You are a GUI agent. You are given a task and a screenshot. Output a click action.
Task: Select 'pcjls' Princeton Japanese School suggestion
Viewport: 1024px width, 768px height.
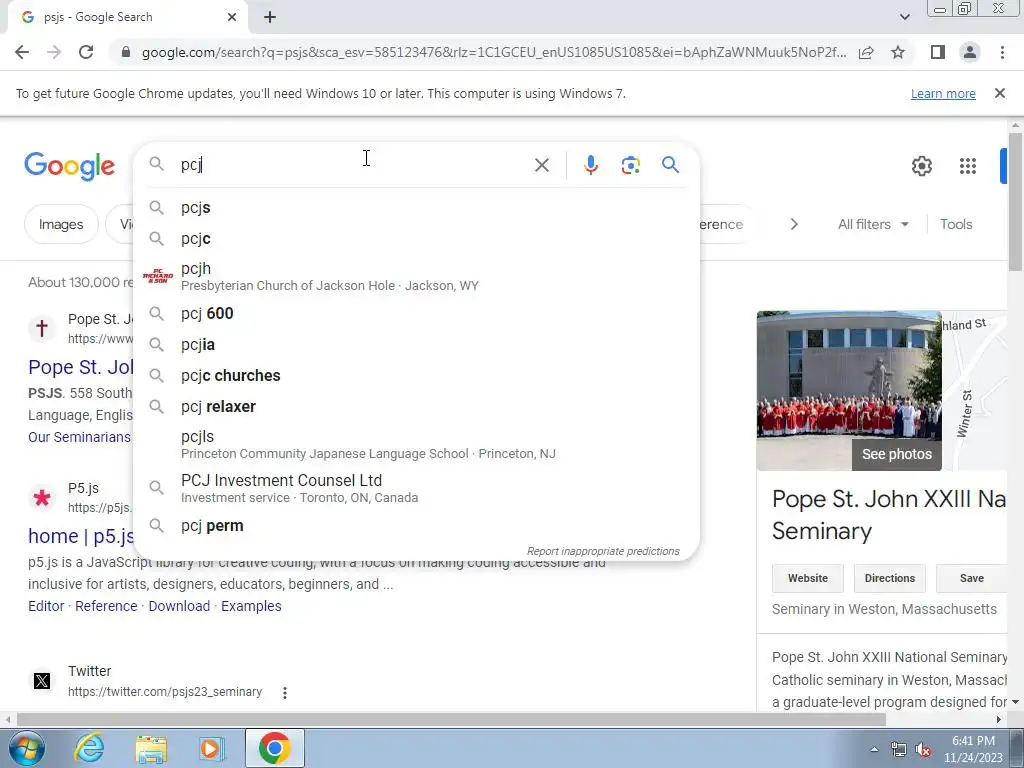pyautogui.click(x=416, y=444)
